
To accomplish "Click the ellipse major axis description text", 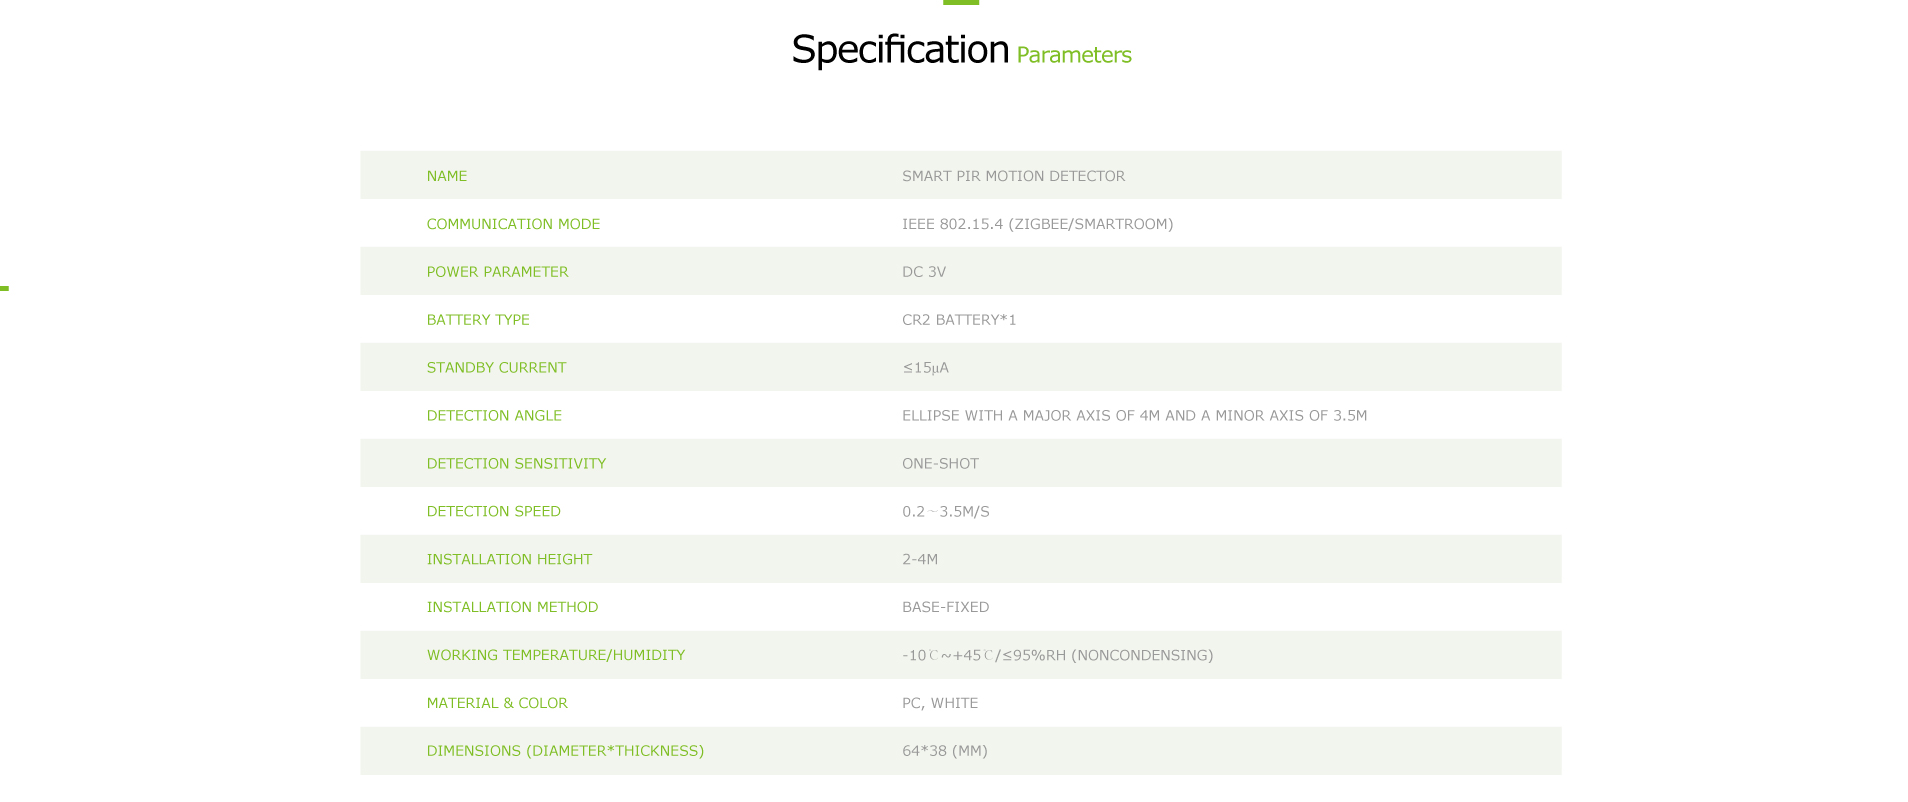I will click(1134, 416).
